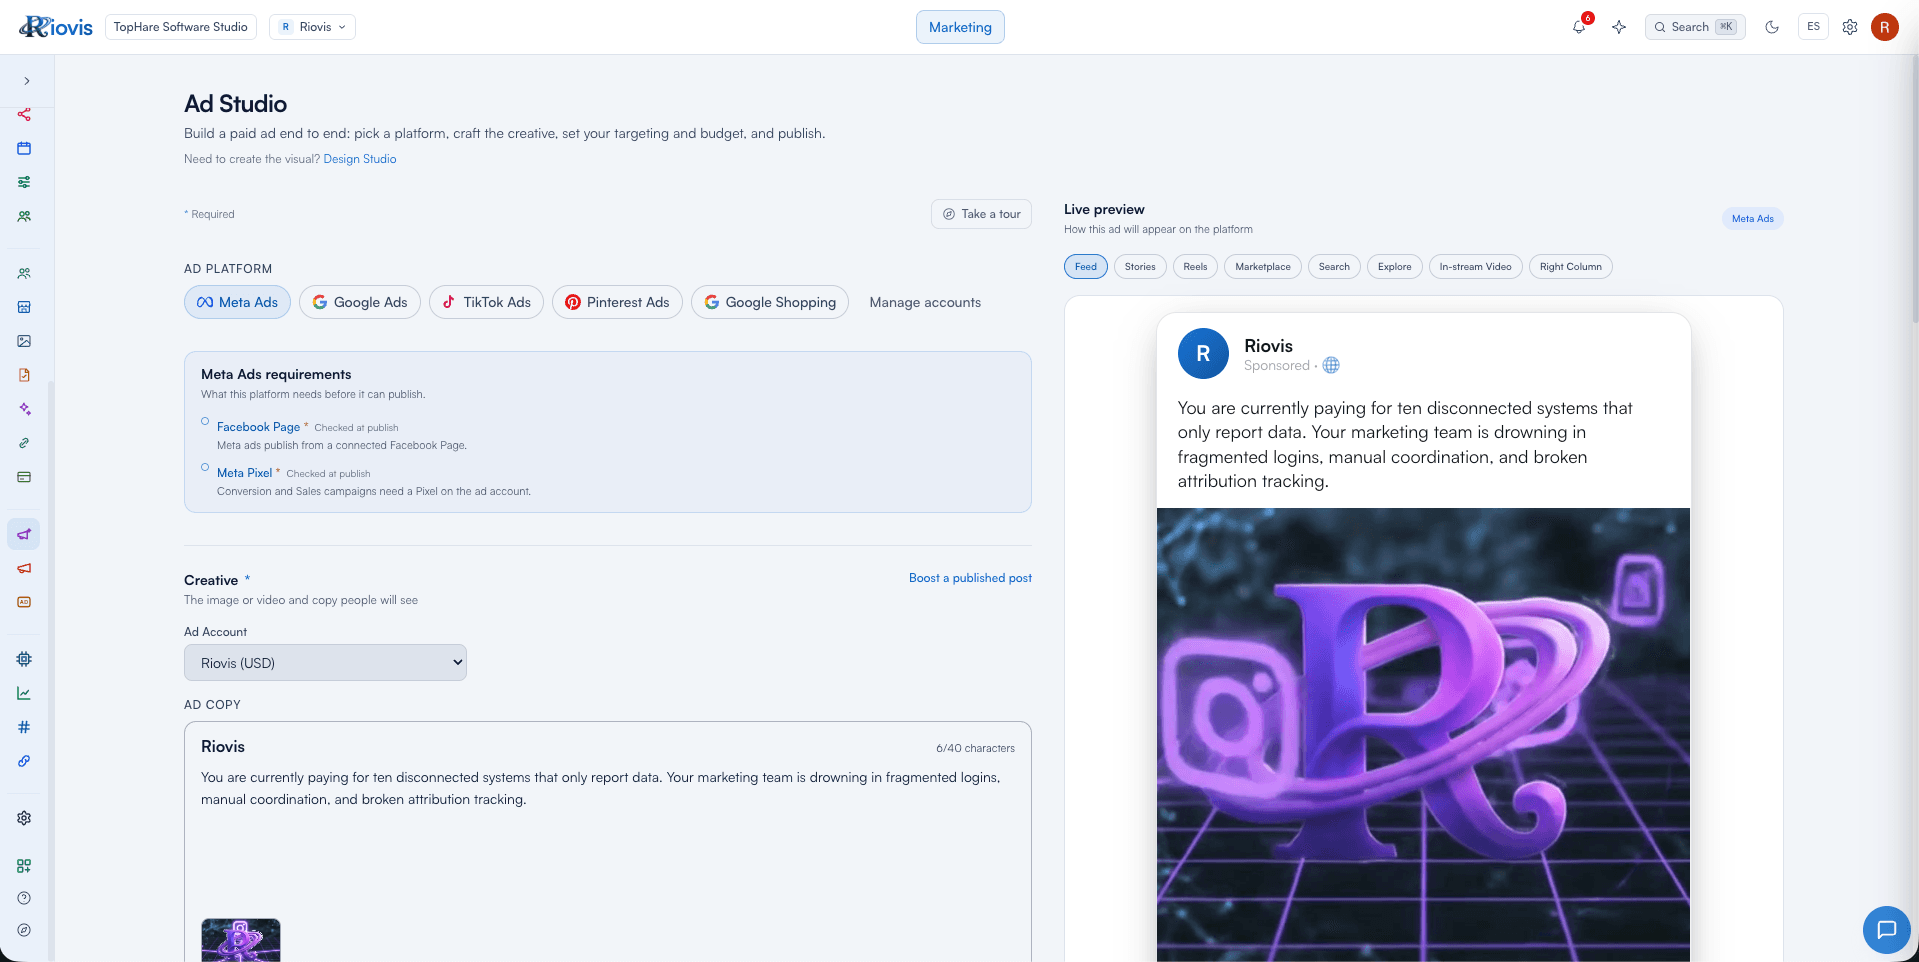The height and width of the screenshot is (962, 1919).
Task: Switch preview to Search placement
Action: pyautogui.click(x=1334, y=267)
